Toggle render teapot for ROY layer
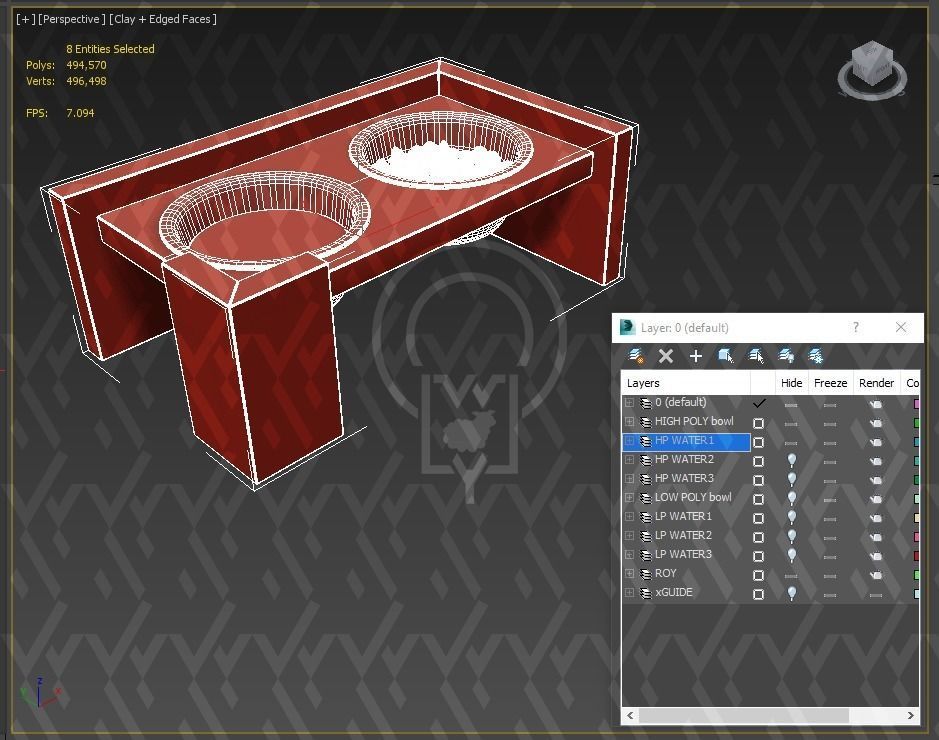Screen dimensions: 939x740 point(876,575)
